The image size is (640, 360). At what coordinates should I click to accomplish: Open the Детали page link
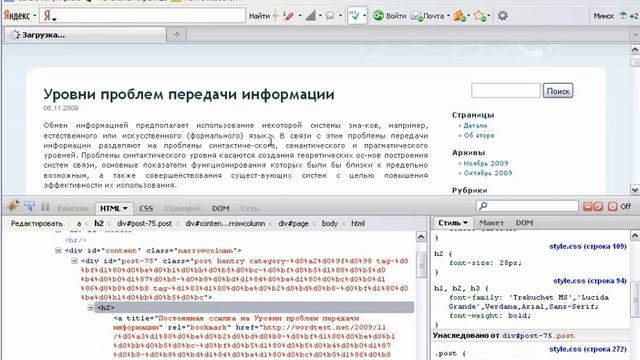(475, 126)
